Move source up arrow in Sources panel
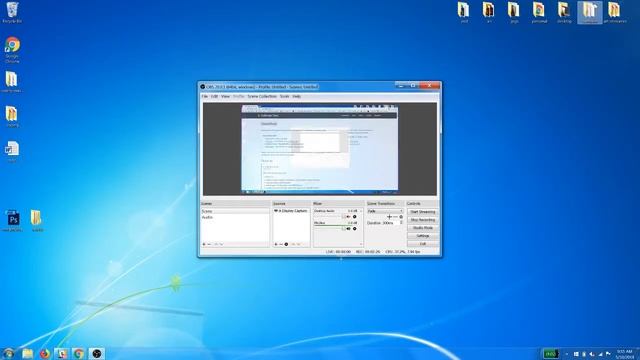 click(x=293, y=244)
